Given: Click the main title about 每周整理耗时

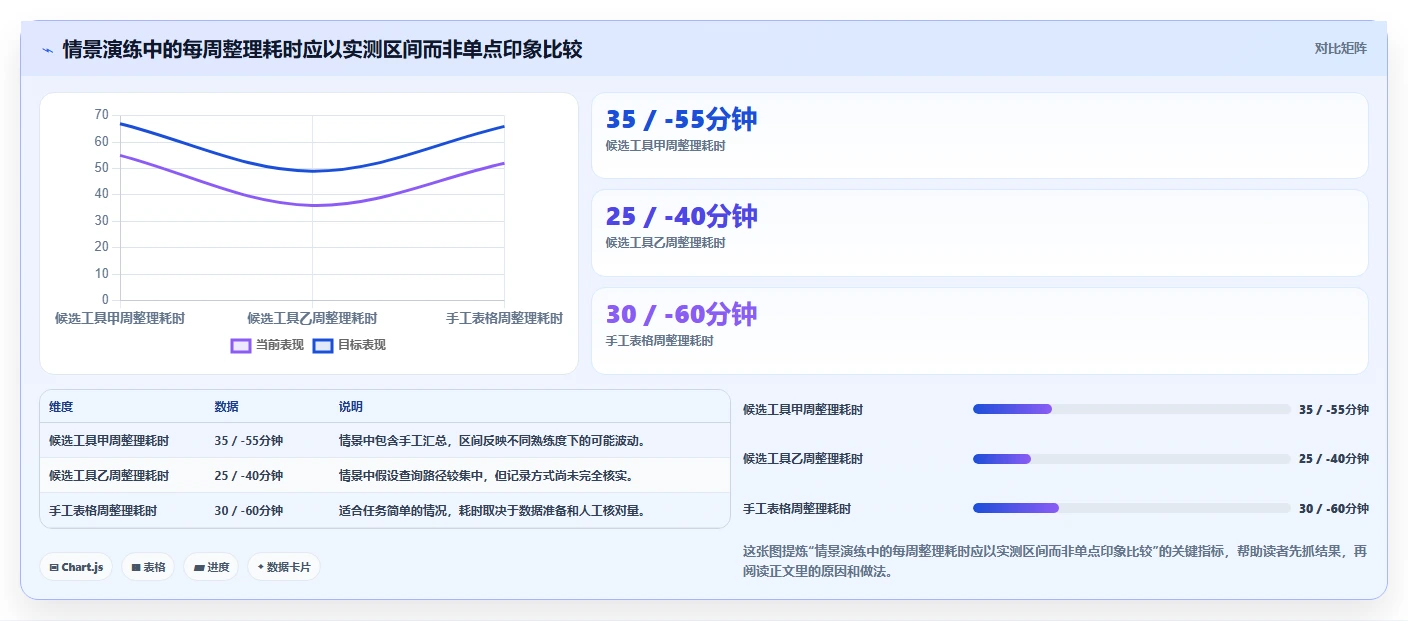Looking at the screenshot, I should coord(322,49).
